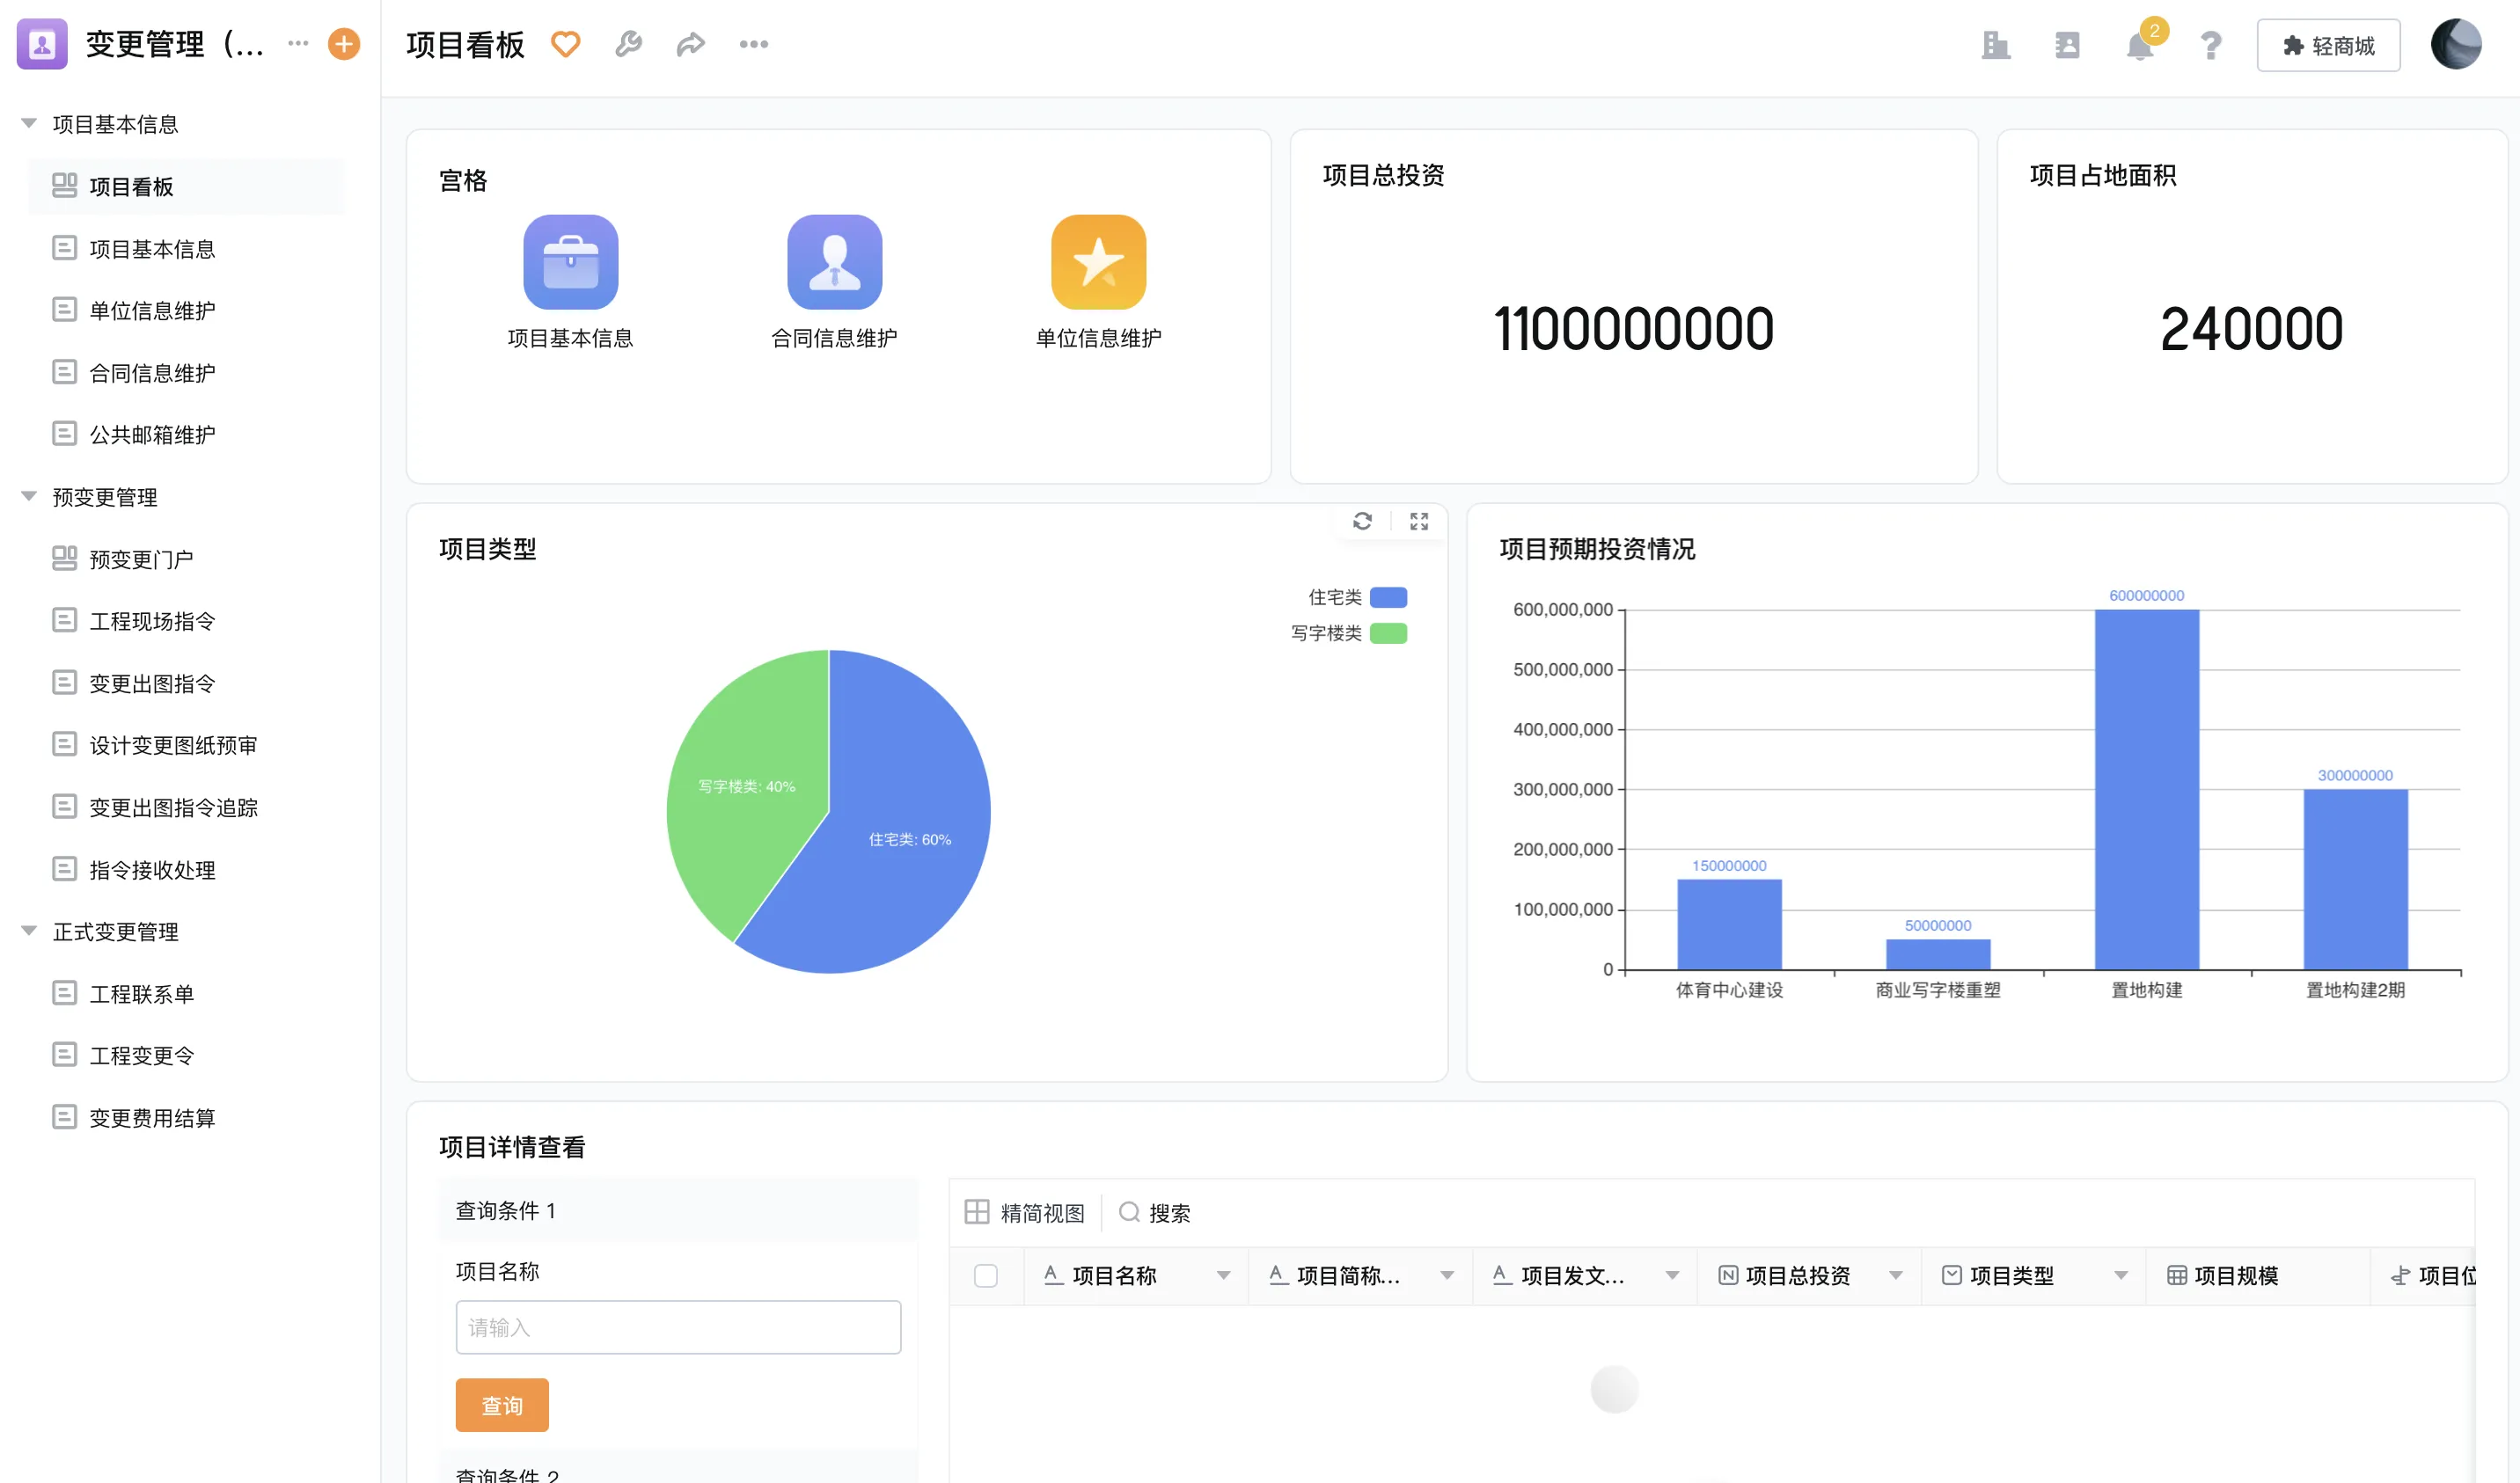
Task: Click the 项目名称 query input field
Action: pos(678,1327)
